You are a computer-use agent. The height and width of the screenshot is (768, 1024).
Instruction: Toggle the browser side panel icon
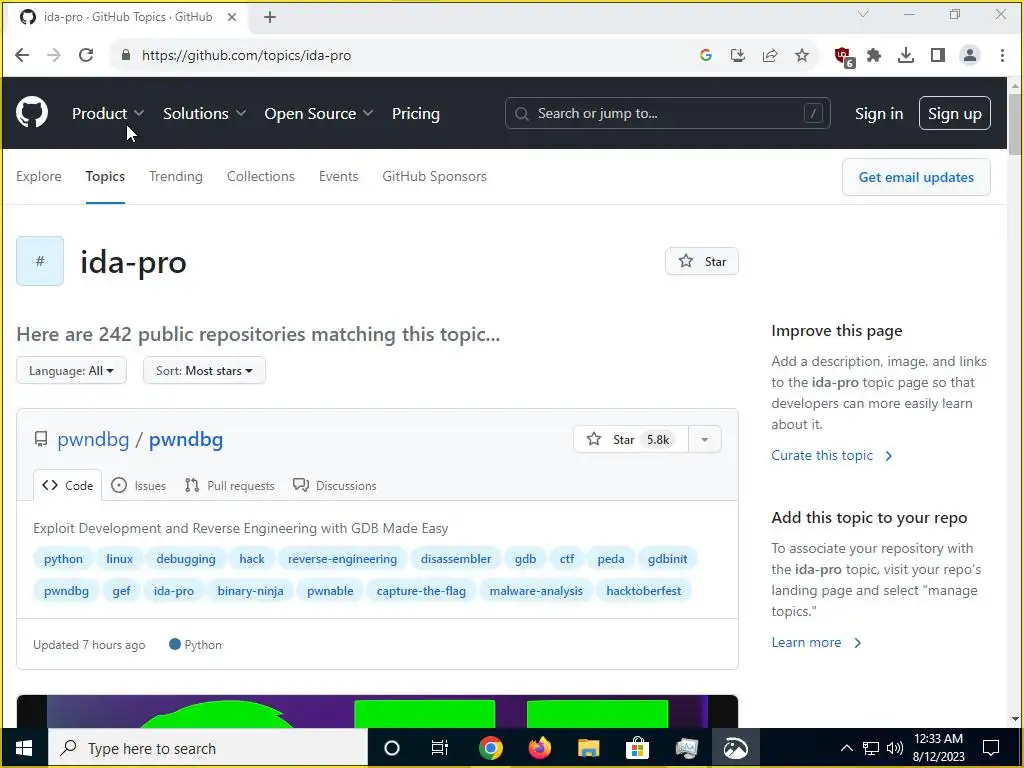coord(938,56)
